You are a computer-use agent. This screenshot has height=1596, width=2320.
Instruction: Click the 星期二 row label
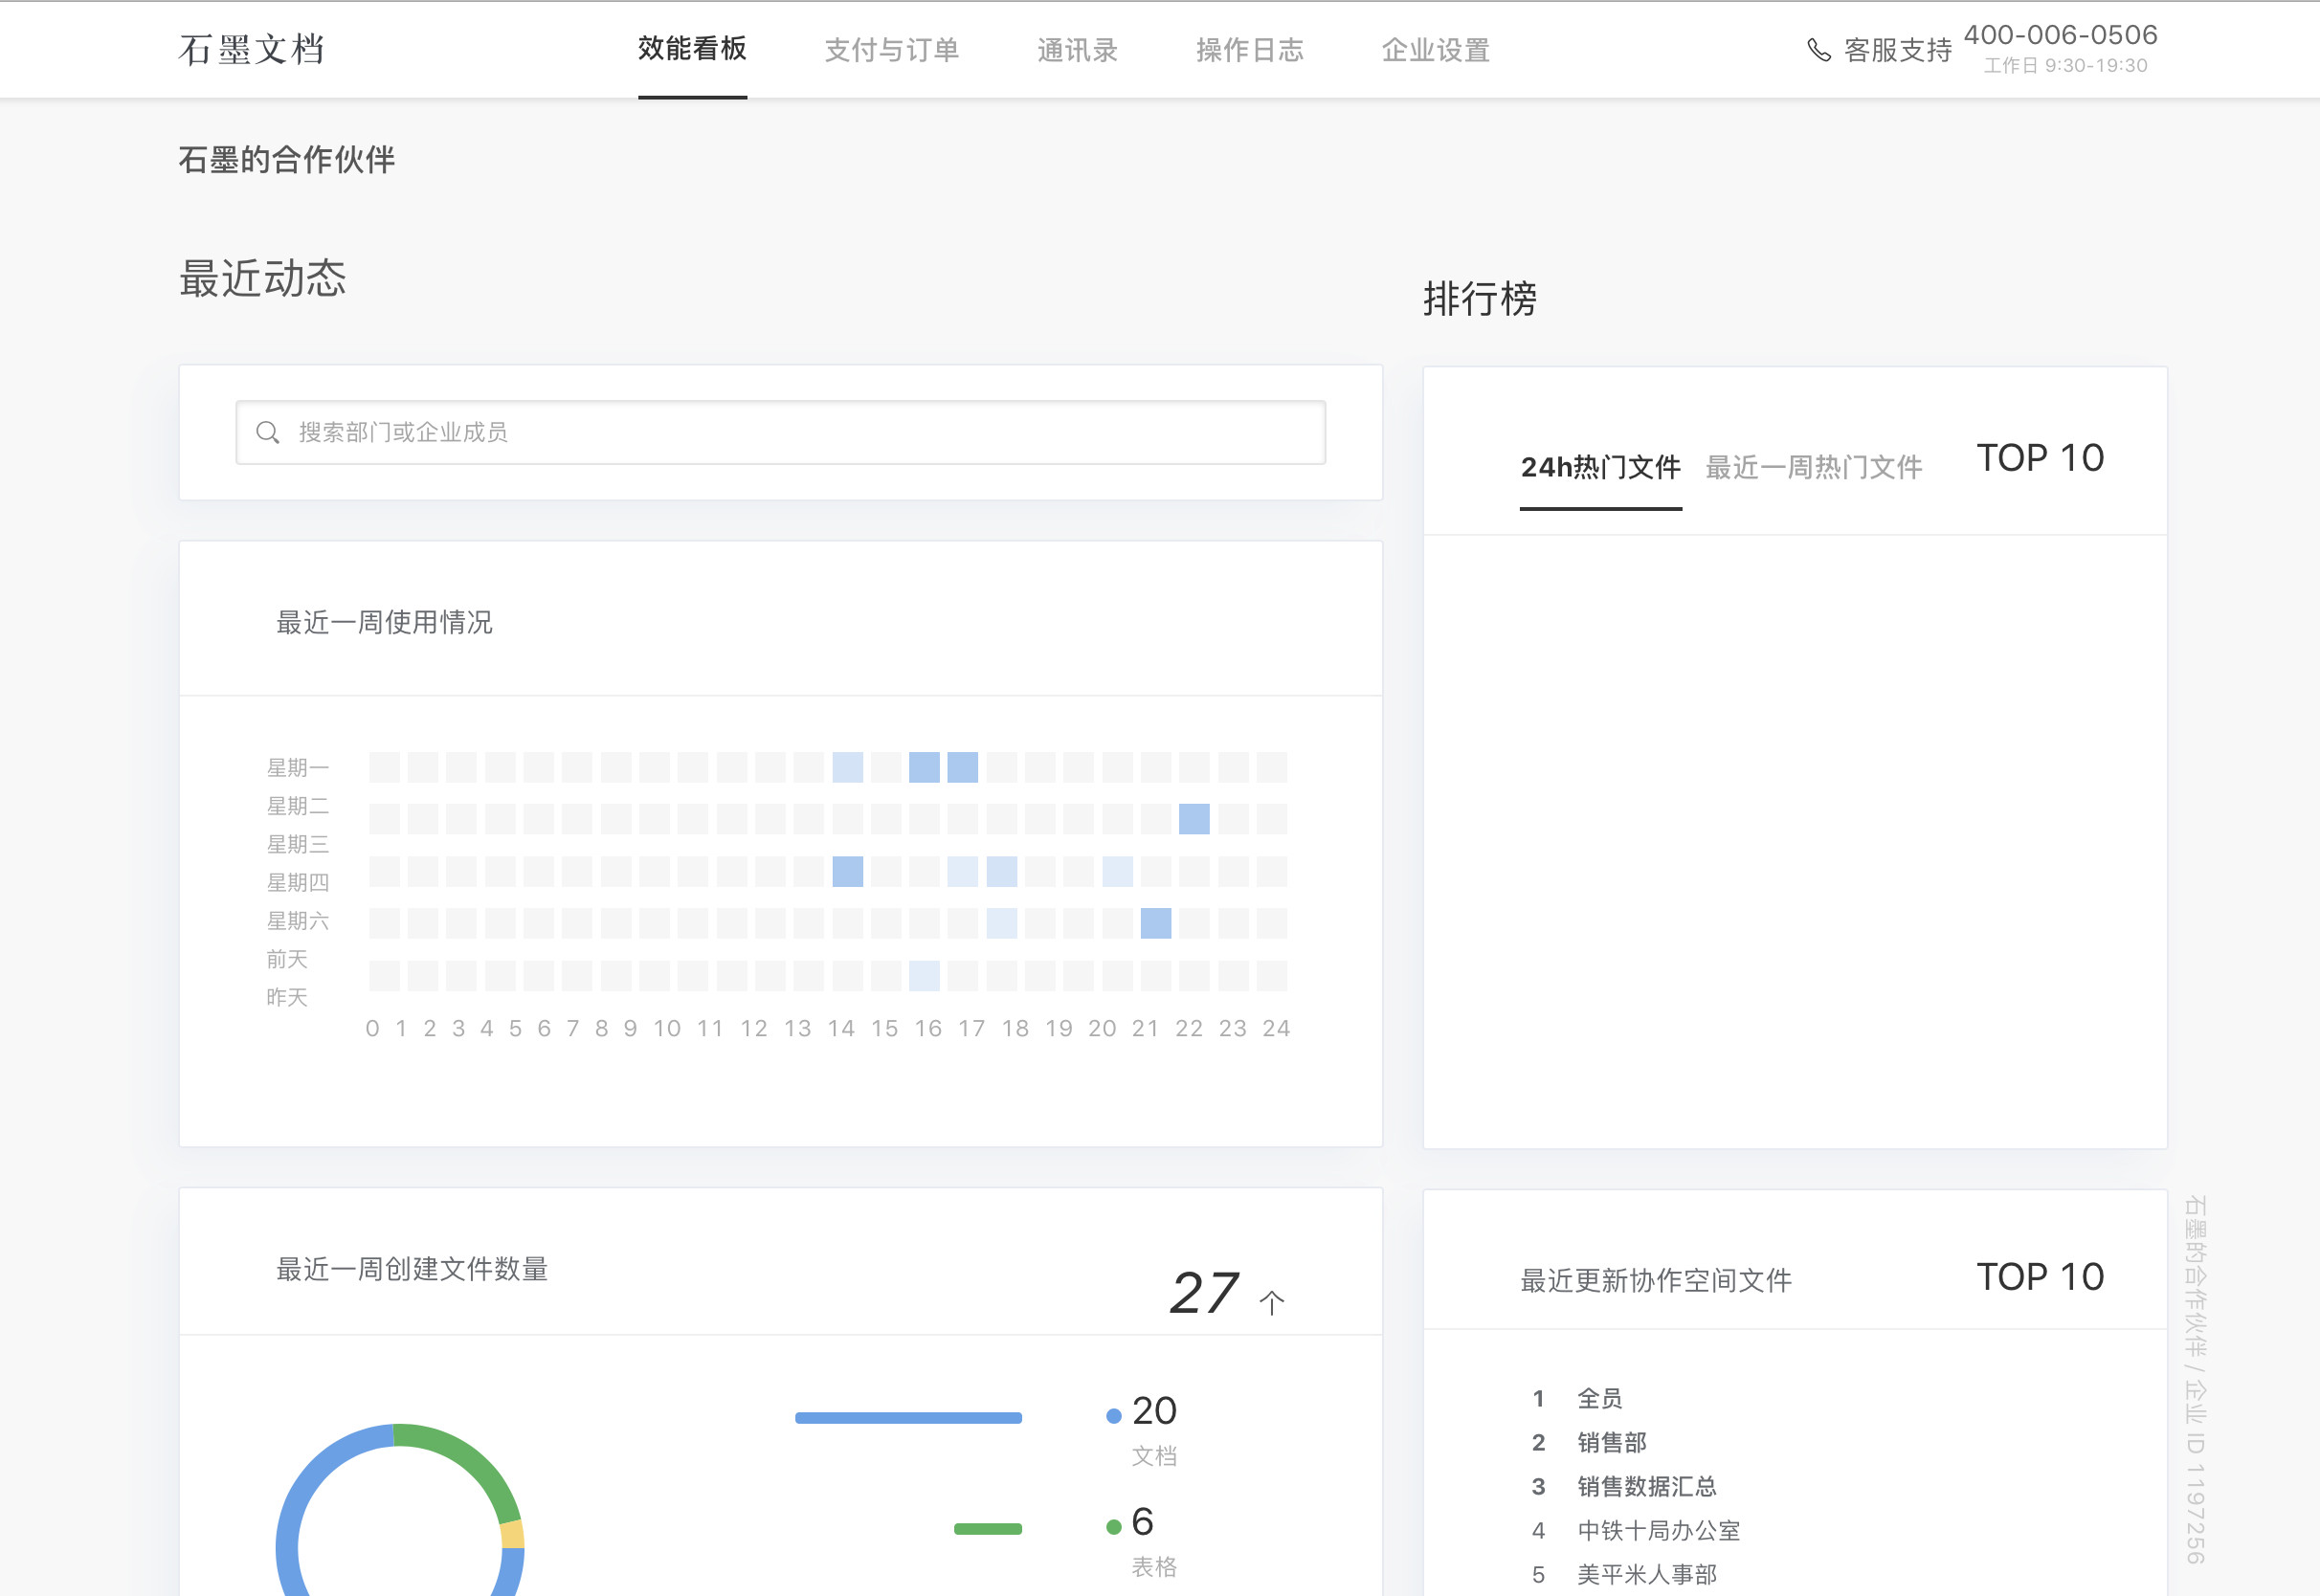[x=297, y=805]
